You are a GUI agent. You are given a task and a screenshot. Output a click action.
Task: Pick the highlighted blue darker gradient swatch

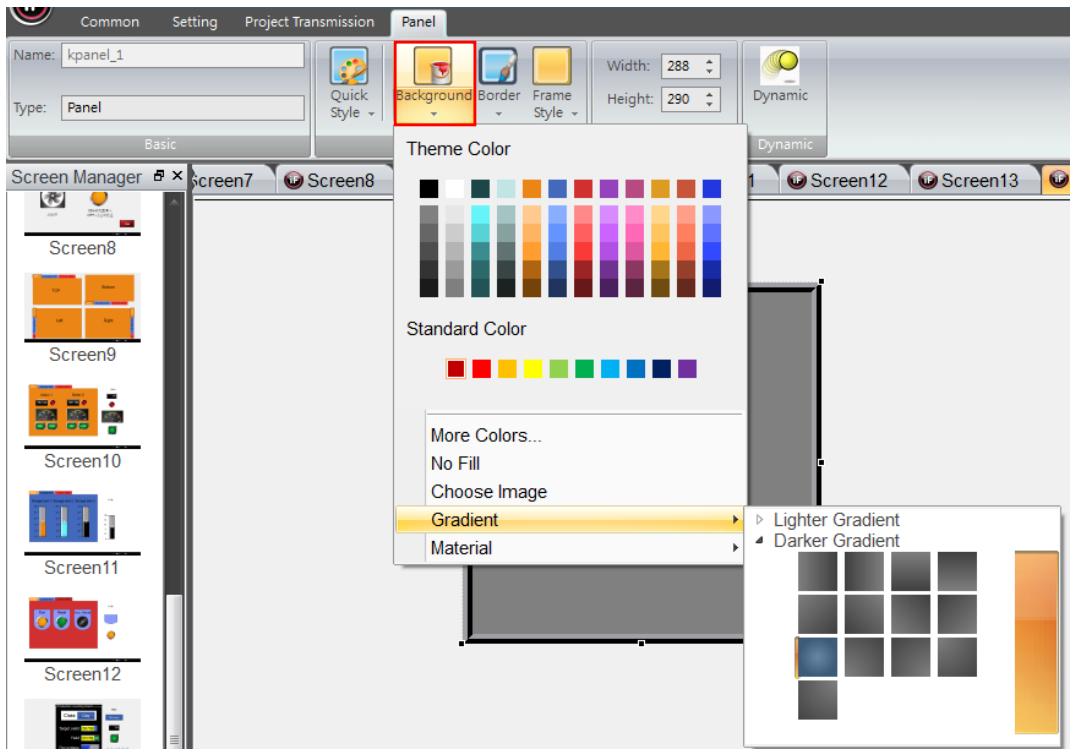(x=817, y=657)
